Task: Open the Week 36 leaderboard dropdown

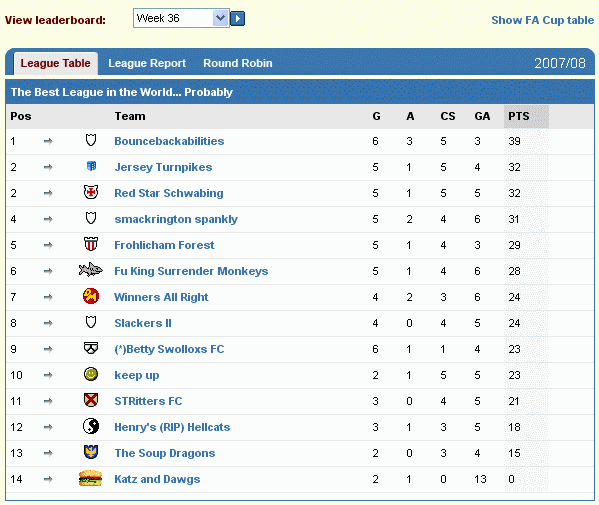Action: click(181, 18)
